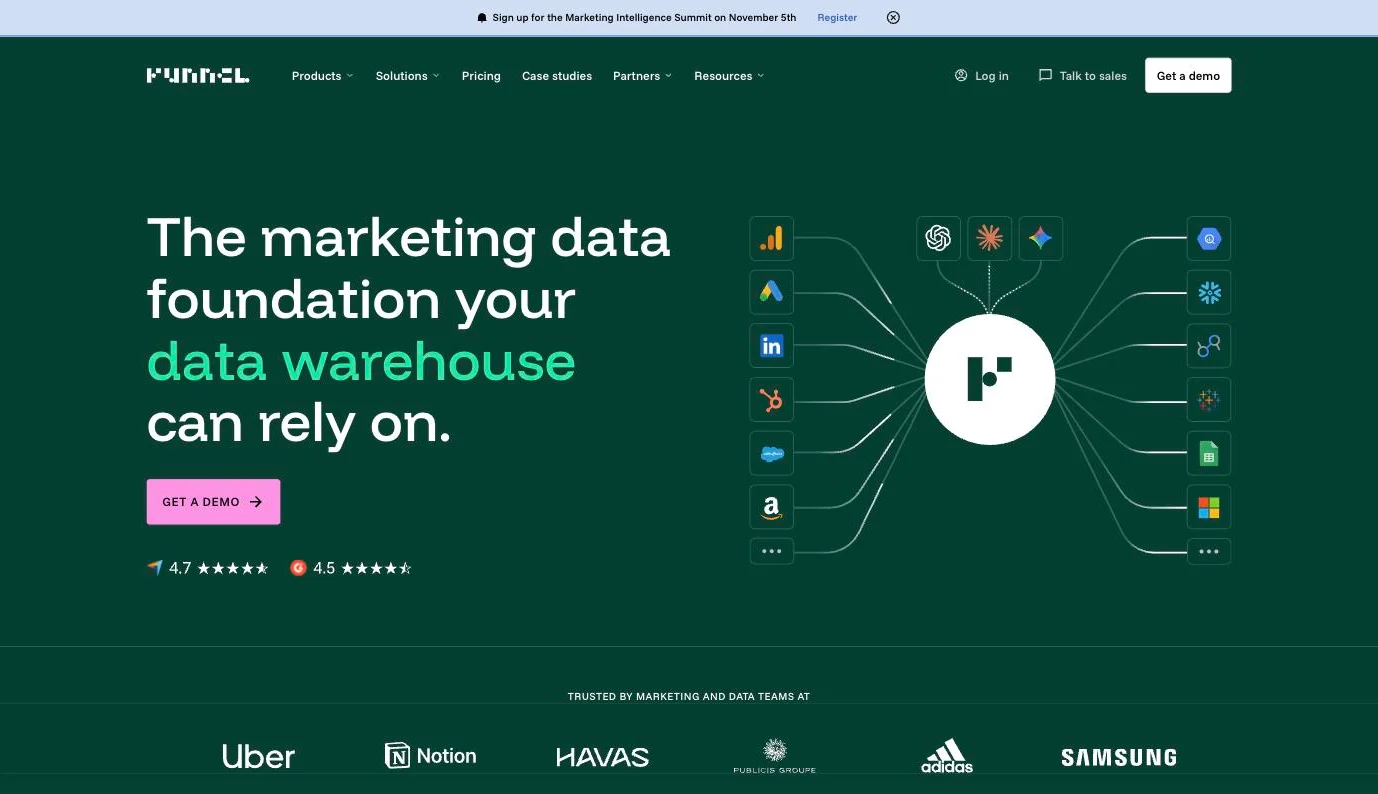This screenshot has height=794, width=1378.
Task: Click the Looker Studio connected-circles icon
Action: [1209, 346]
